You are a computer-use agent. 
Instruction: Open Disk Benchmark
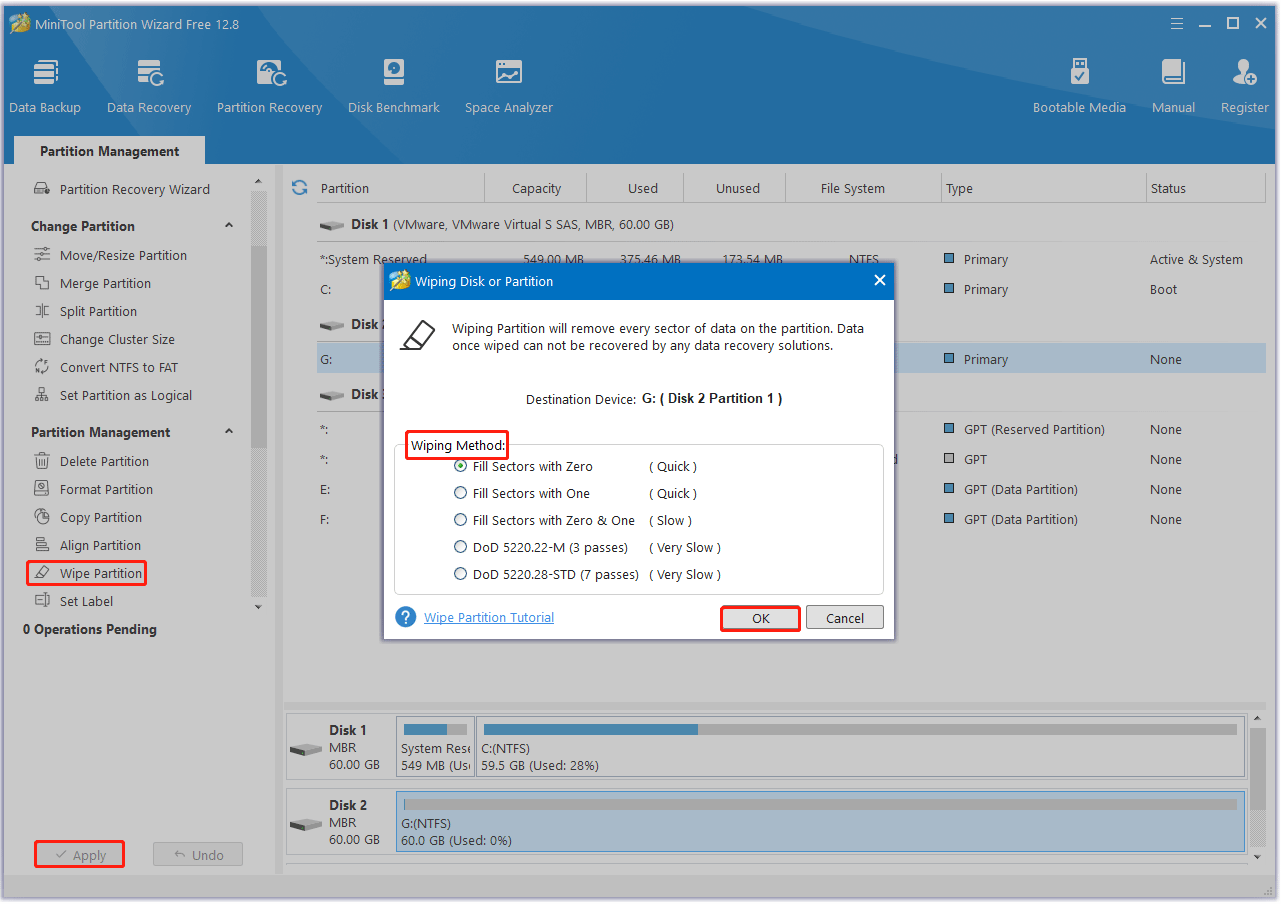[x=393, y=83]
